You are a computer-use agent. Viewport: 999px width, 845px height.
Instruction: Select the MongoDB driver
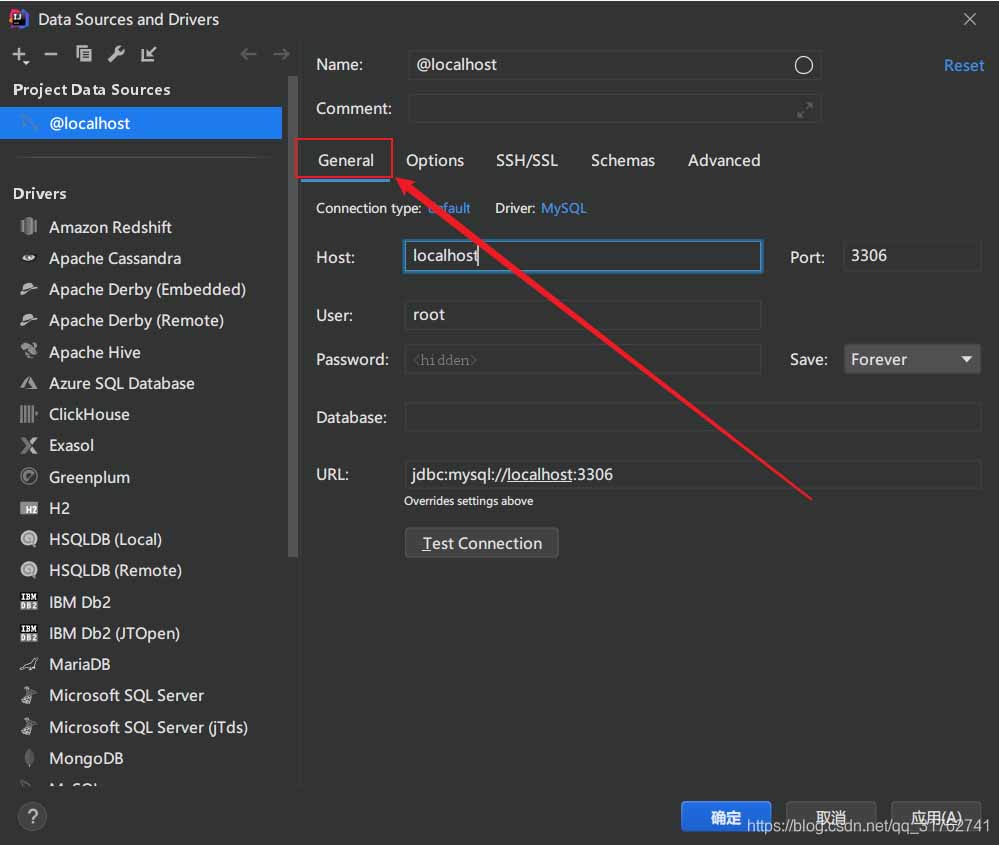point(86,758)
